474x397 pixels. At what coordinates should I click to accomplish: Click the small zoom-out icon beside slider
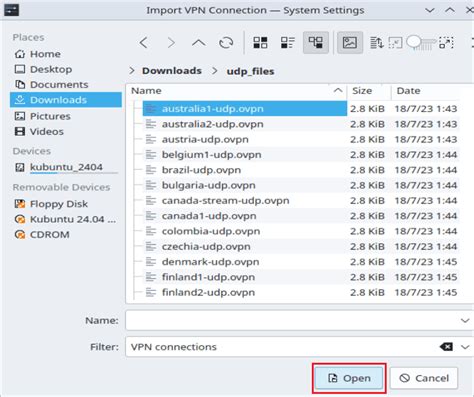pyautogui.click(x=395, y=43)
